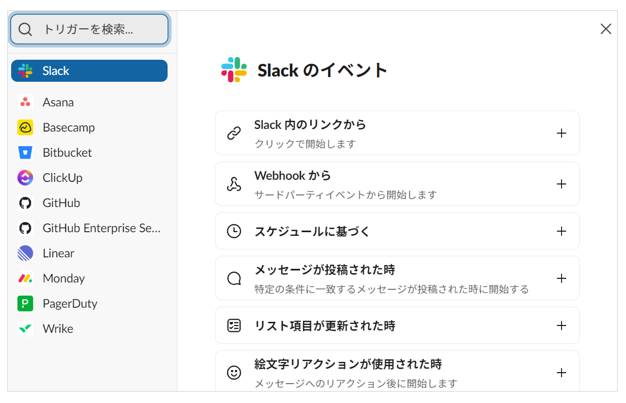Add メッセージが投稿された時 with plus icon
The height and width of the screenshot is (403, 626).
point(561,278)
